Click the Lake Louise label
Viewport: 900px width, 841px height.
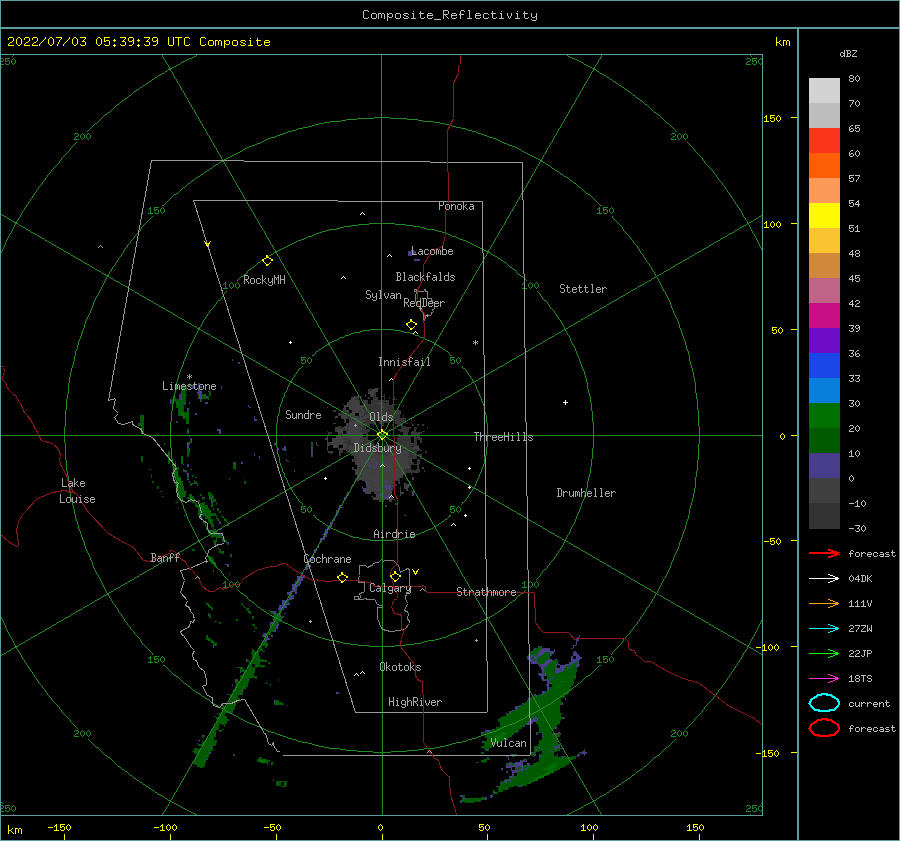coord(77,491)
